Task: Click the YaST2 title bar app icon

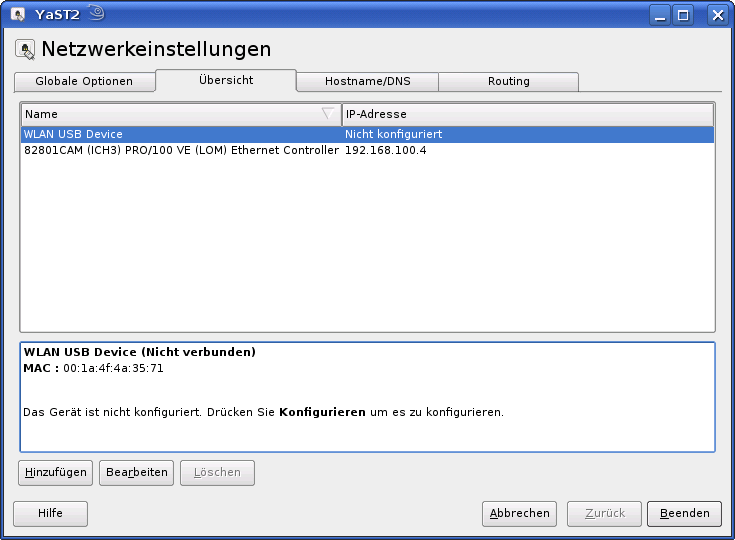Action: coord(18,15)
